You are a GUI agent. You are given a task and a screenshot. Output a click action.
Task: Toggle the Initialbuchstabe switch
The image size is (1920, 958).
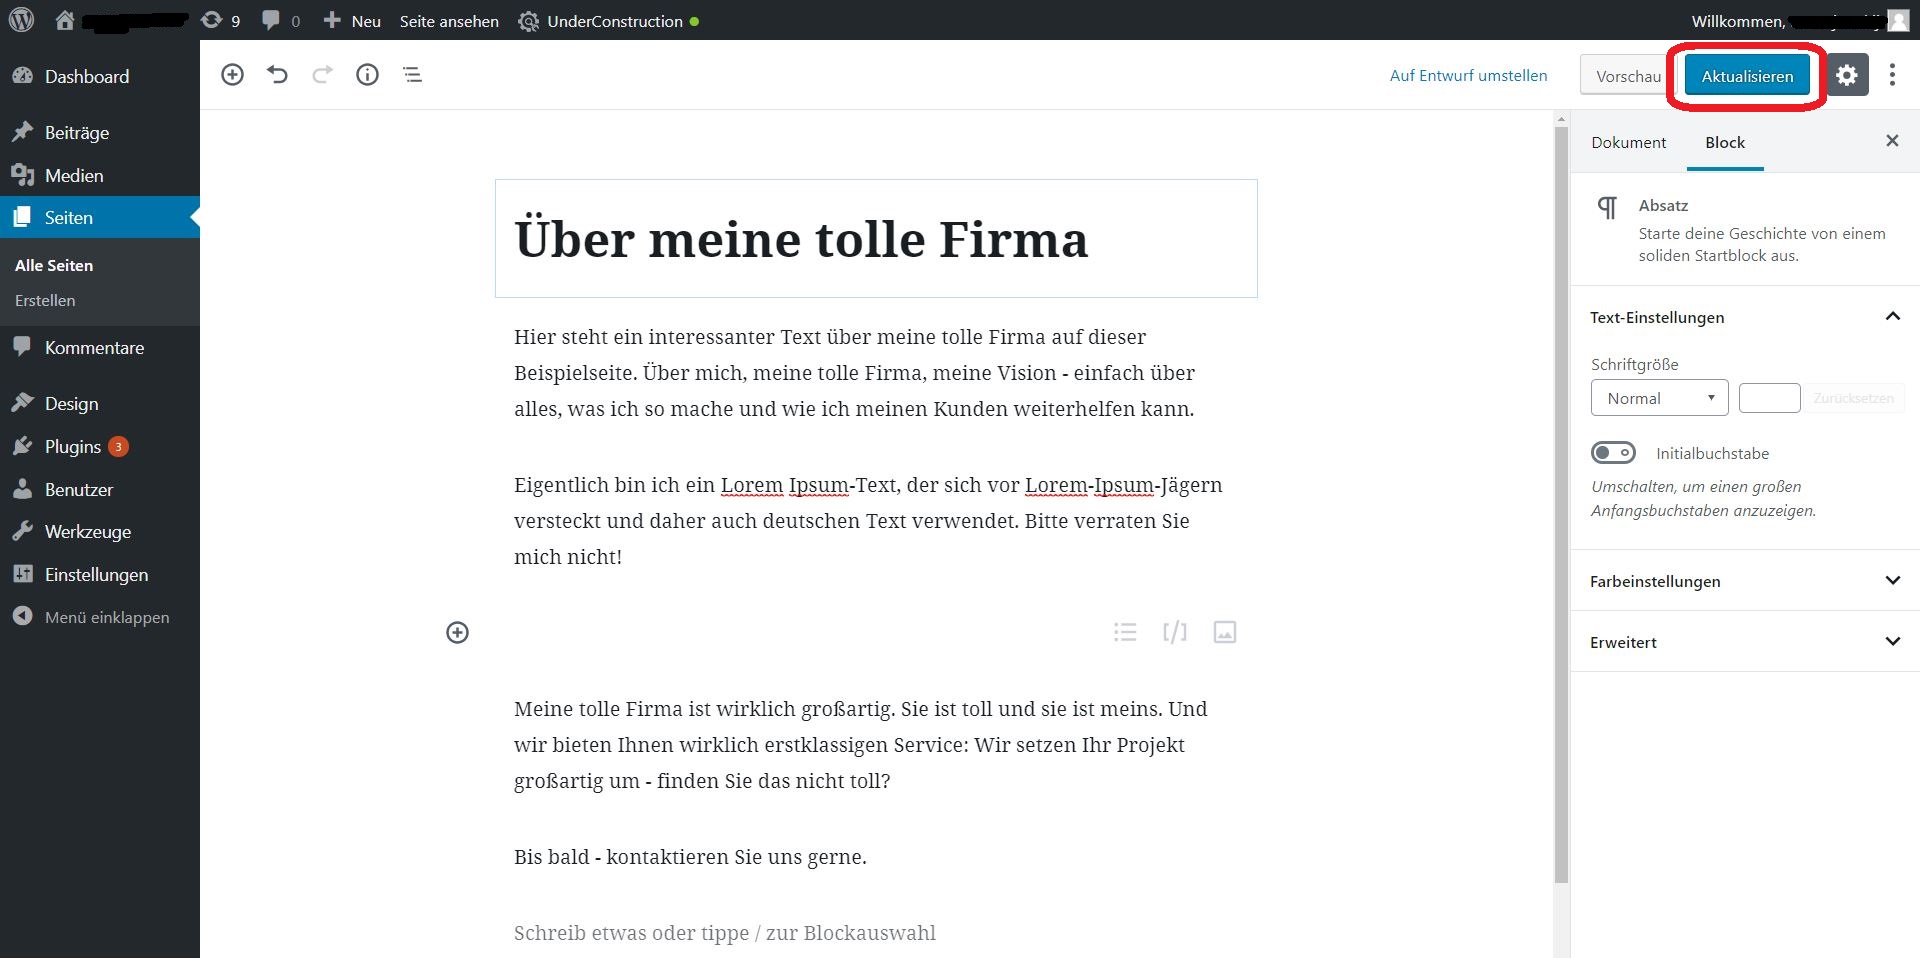click(1613, 453)
